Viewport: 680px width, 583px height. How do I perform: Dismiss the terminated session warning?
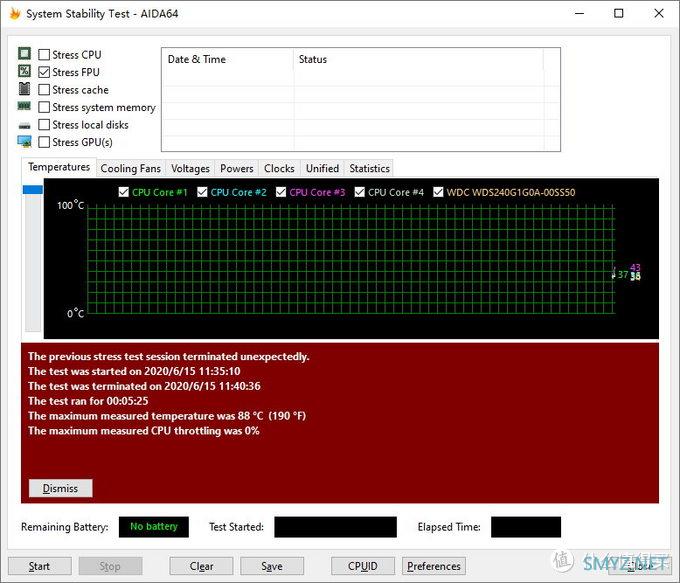coord(60,488)
